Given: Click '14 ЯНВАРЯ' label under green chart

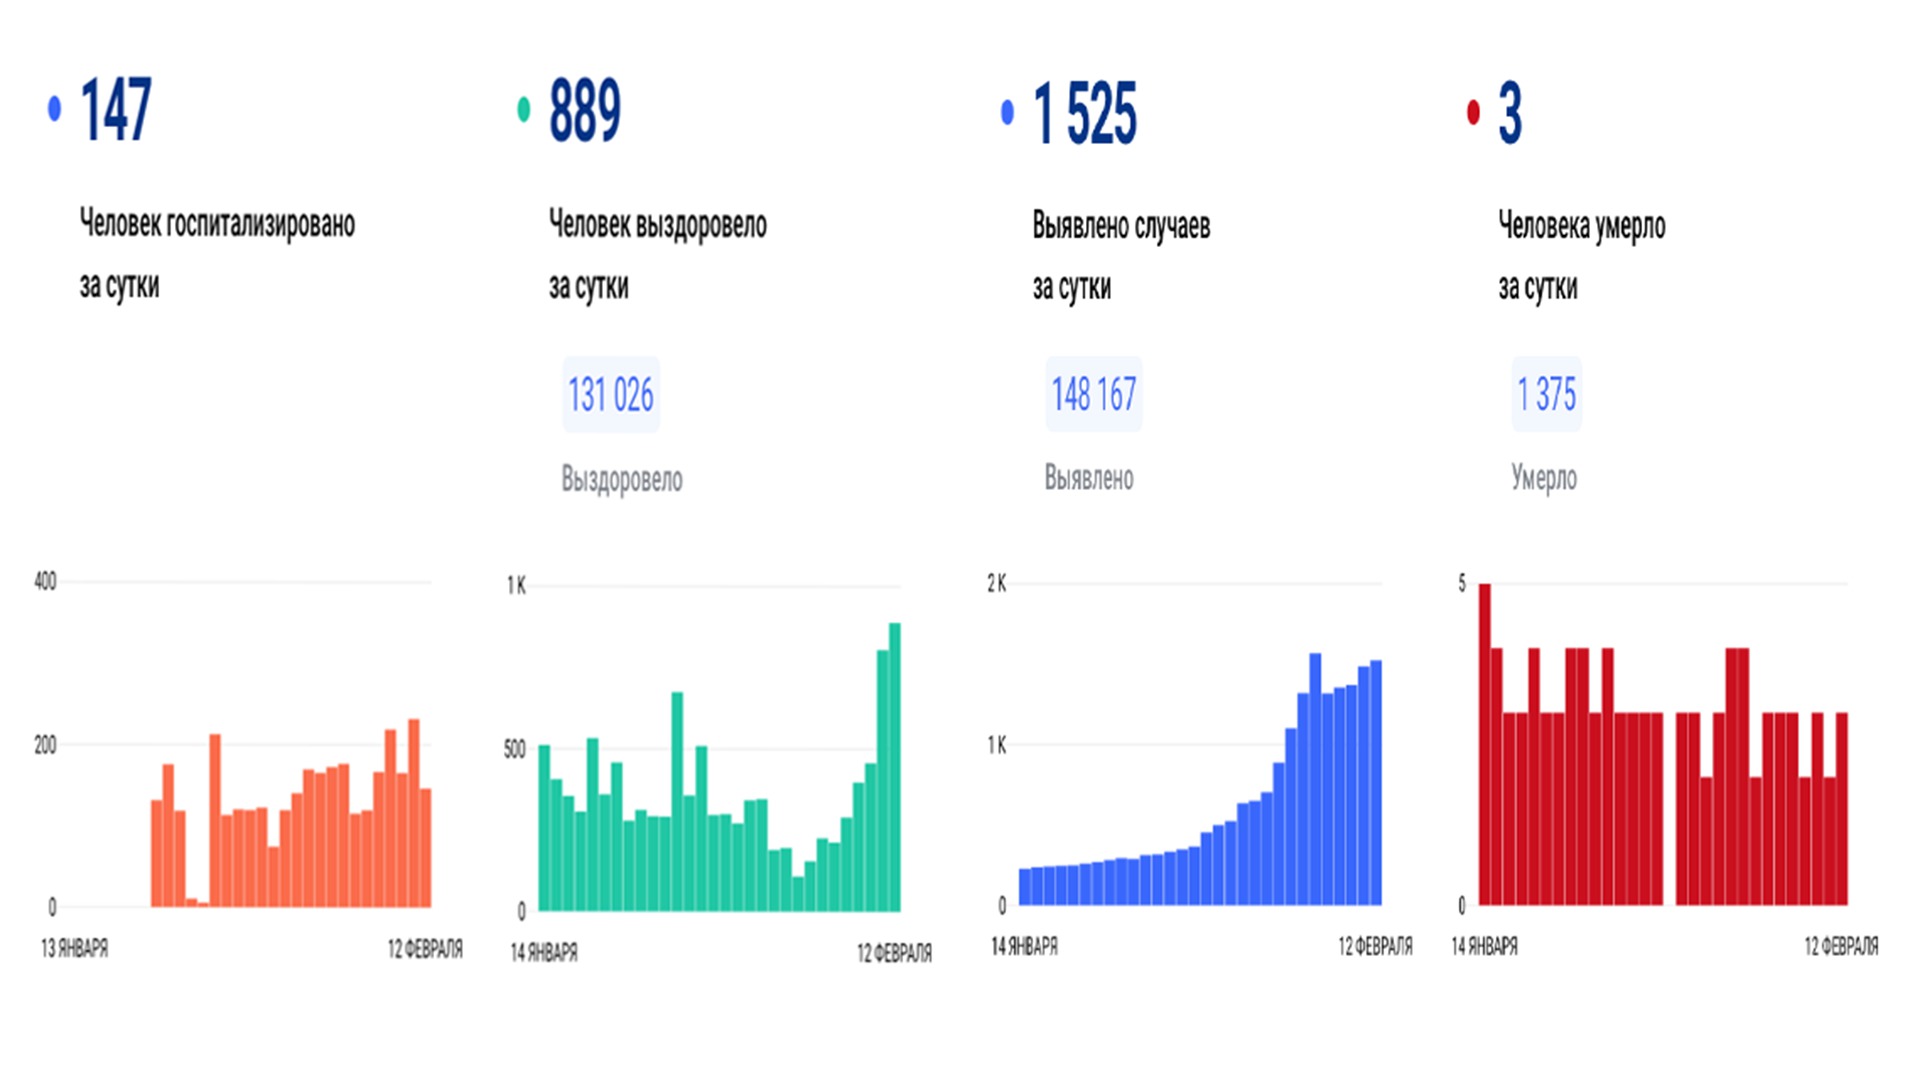Looking at the screenshot, I should (544, 953).
